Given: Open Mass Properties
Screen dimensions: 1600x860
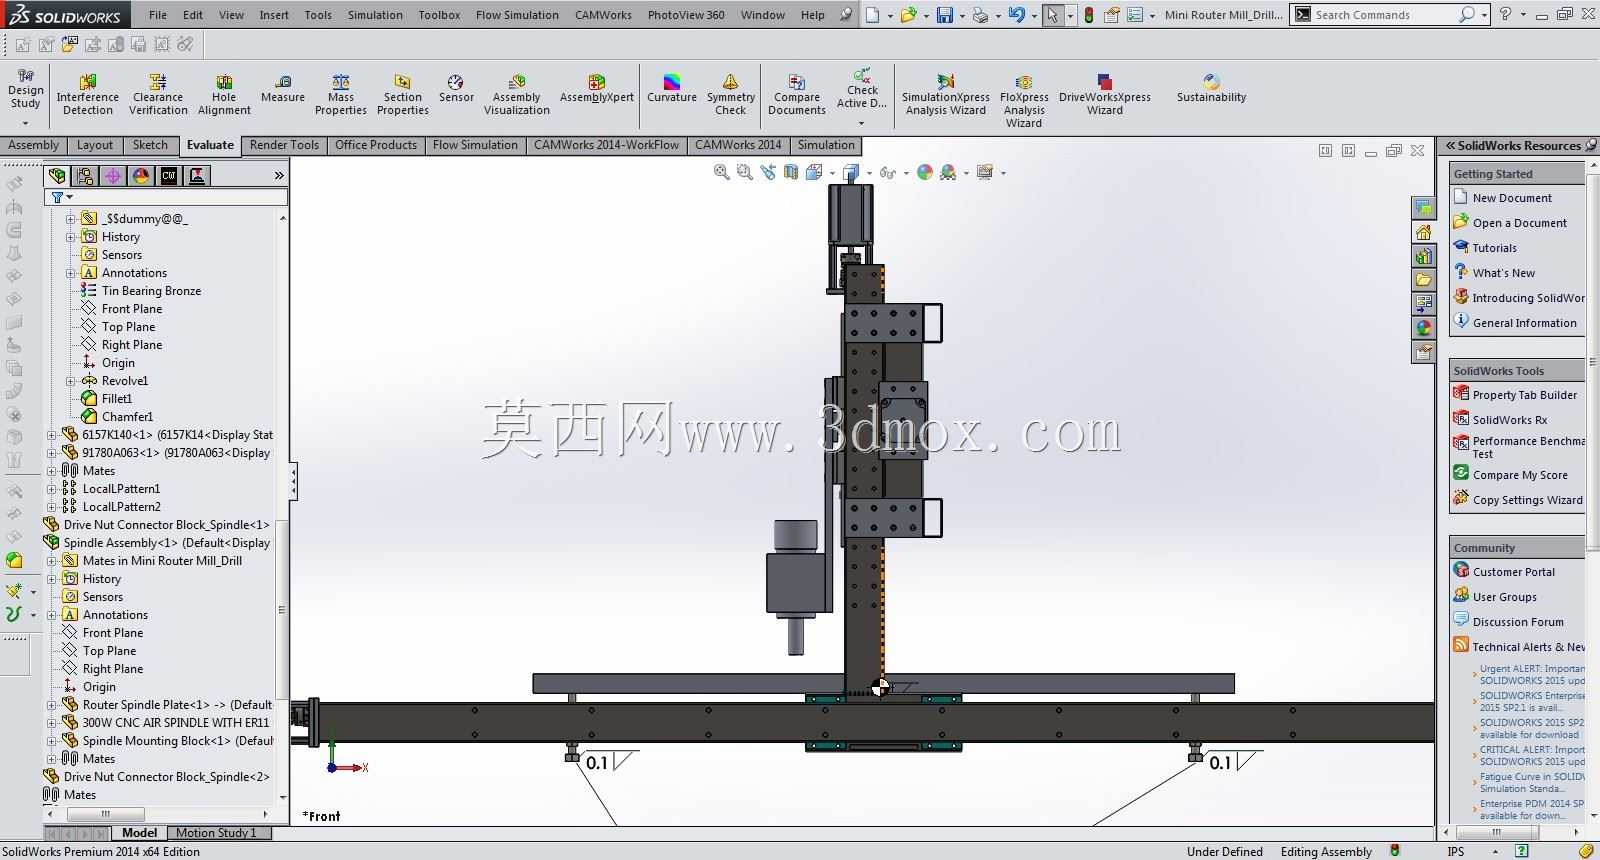Looking at the screenshot, I should (341, 95).
